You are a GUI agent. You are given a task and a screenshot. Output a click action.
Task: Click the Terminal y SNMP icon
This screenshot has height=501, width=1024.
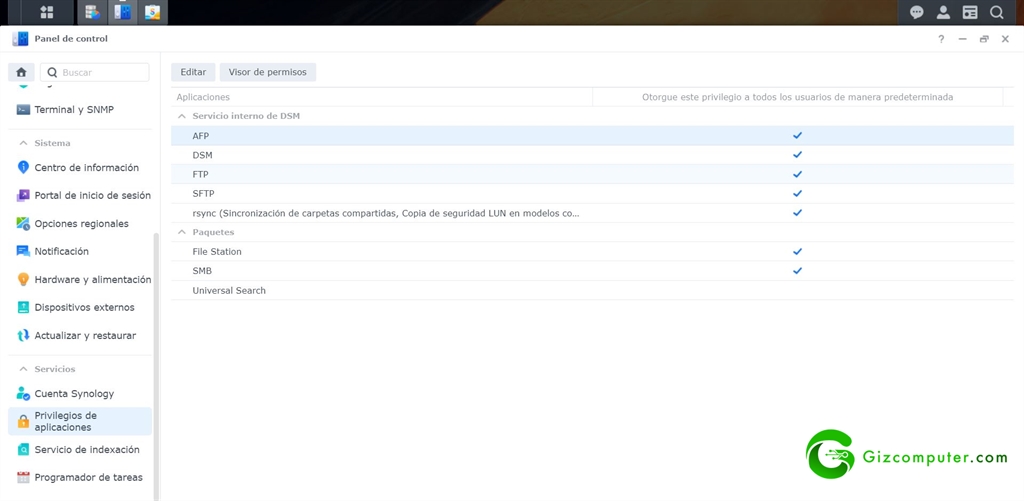pyautogui.click(x=24, y=110)
